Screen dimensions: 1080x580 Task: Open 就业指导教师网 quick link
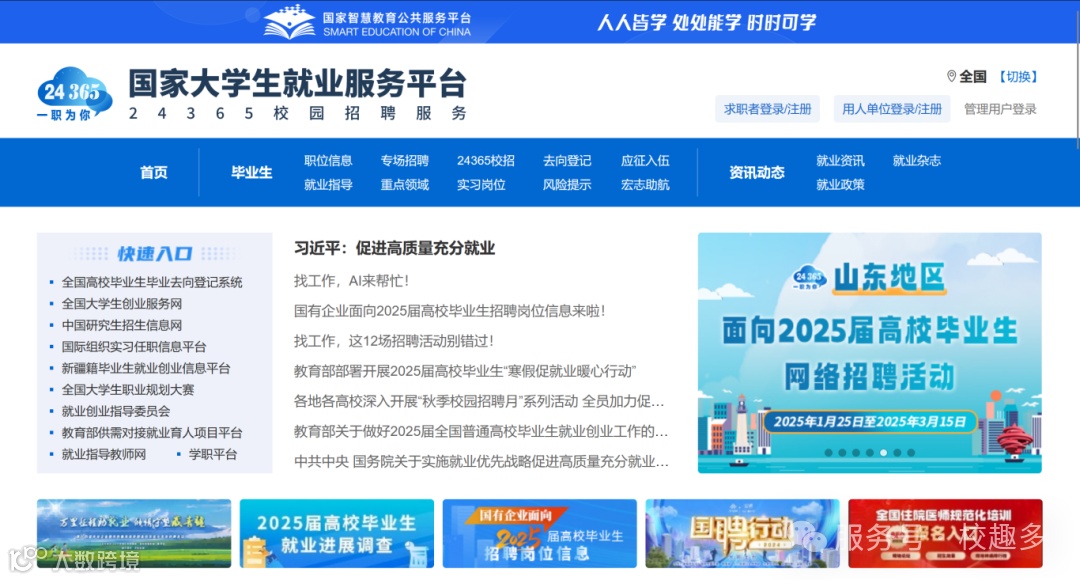(103, 454)
